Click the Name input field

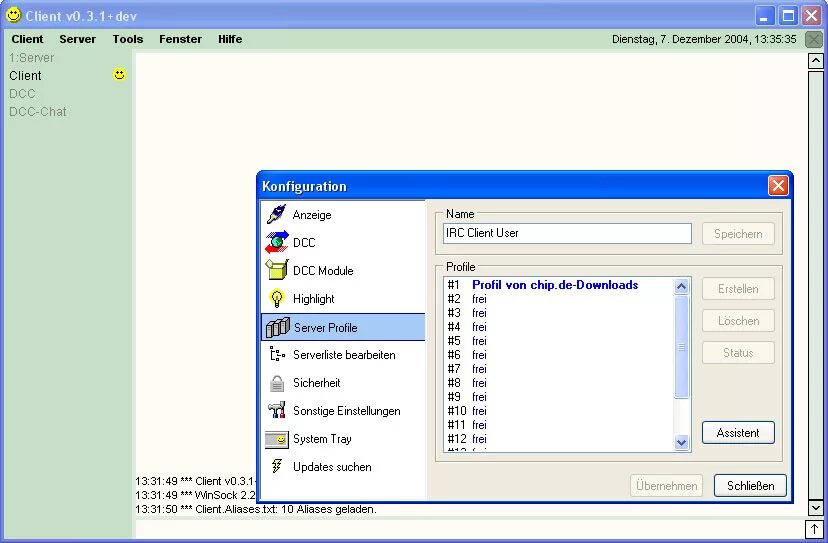tap(567, 233)
